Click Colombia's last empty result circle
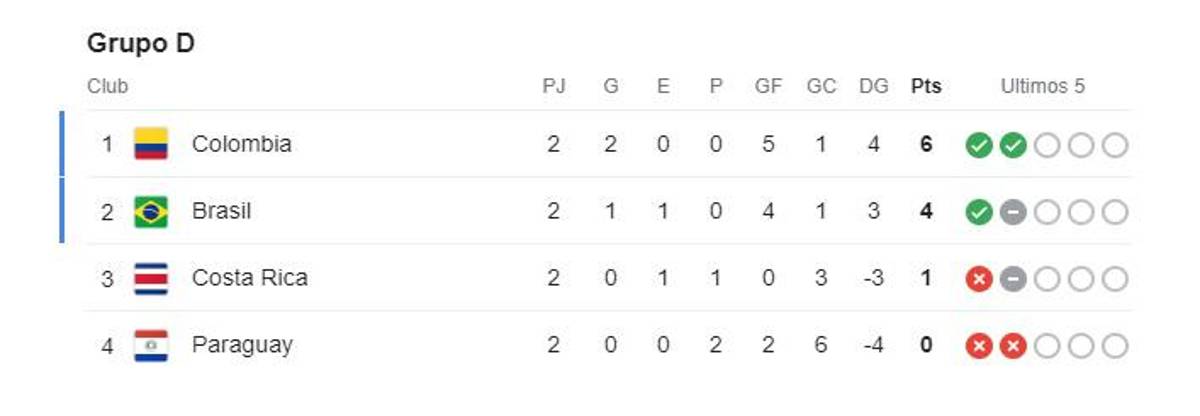 [1115, 145]
